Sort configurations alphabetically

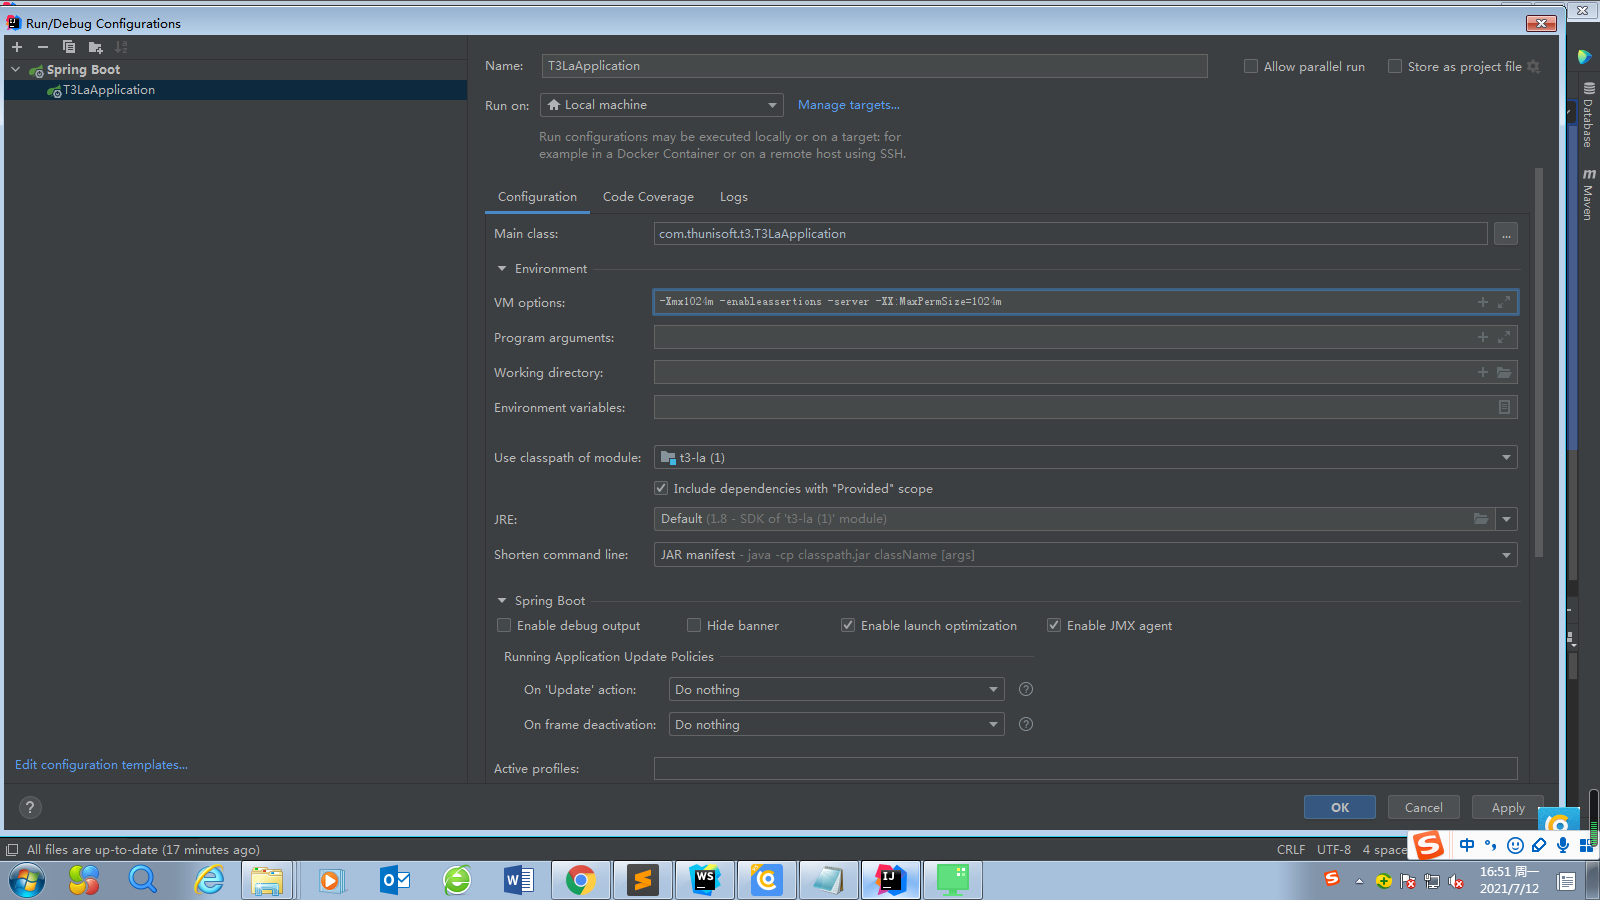tap(121, 47)
